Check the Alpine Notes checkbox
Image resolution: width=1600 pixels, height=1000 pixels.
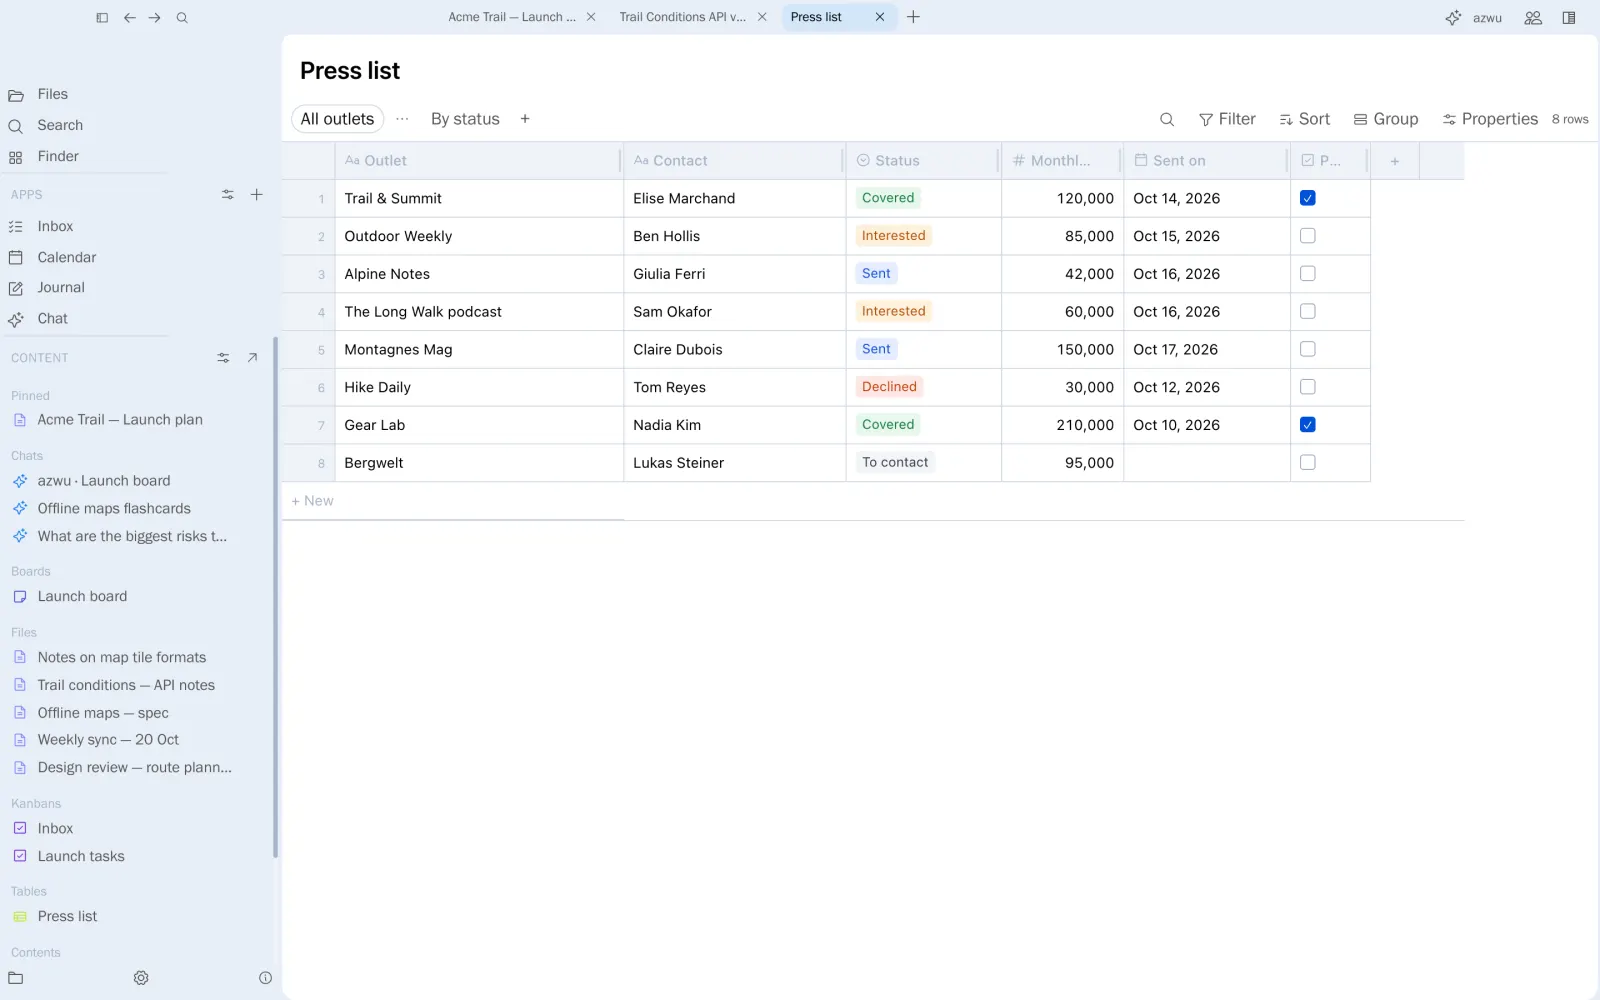click(x=1307, y=274)
